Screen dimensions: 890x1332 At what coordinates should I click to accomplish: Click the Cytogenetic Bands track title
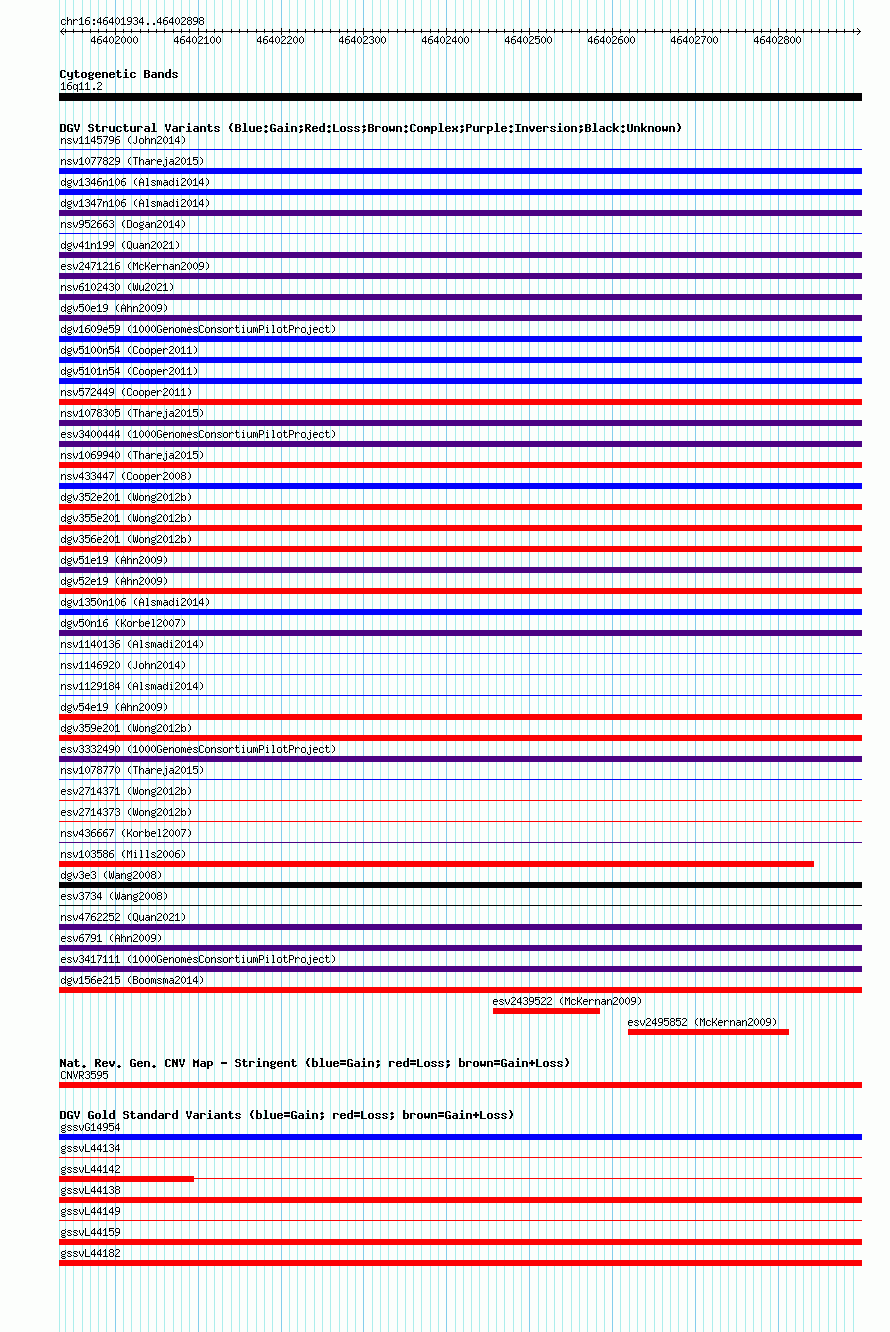click(x=119, y=74)
